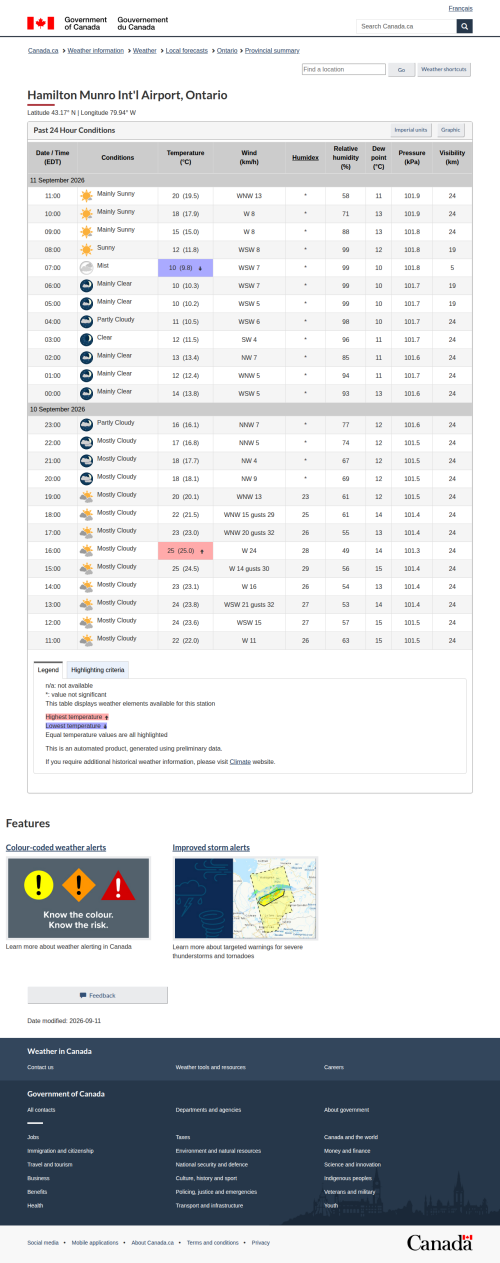This screenshot has height=1263, width=500.
Task: Click the Partly Cloudy icon at 23:00
Action: pyautogui.click(x=87, y=425)
